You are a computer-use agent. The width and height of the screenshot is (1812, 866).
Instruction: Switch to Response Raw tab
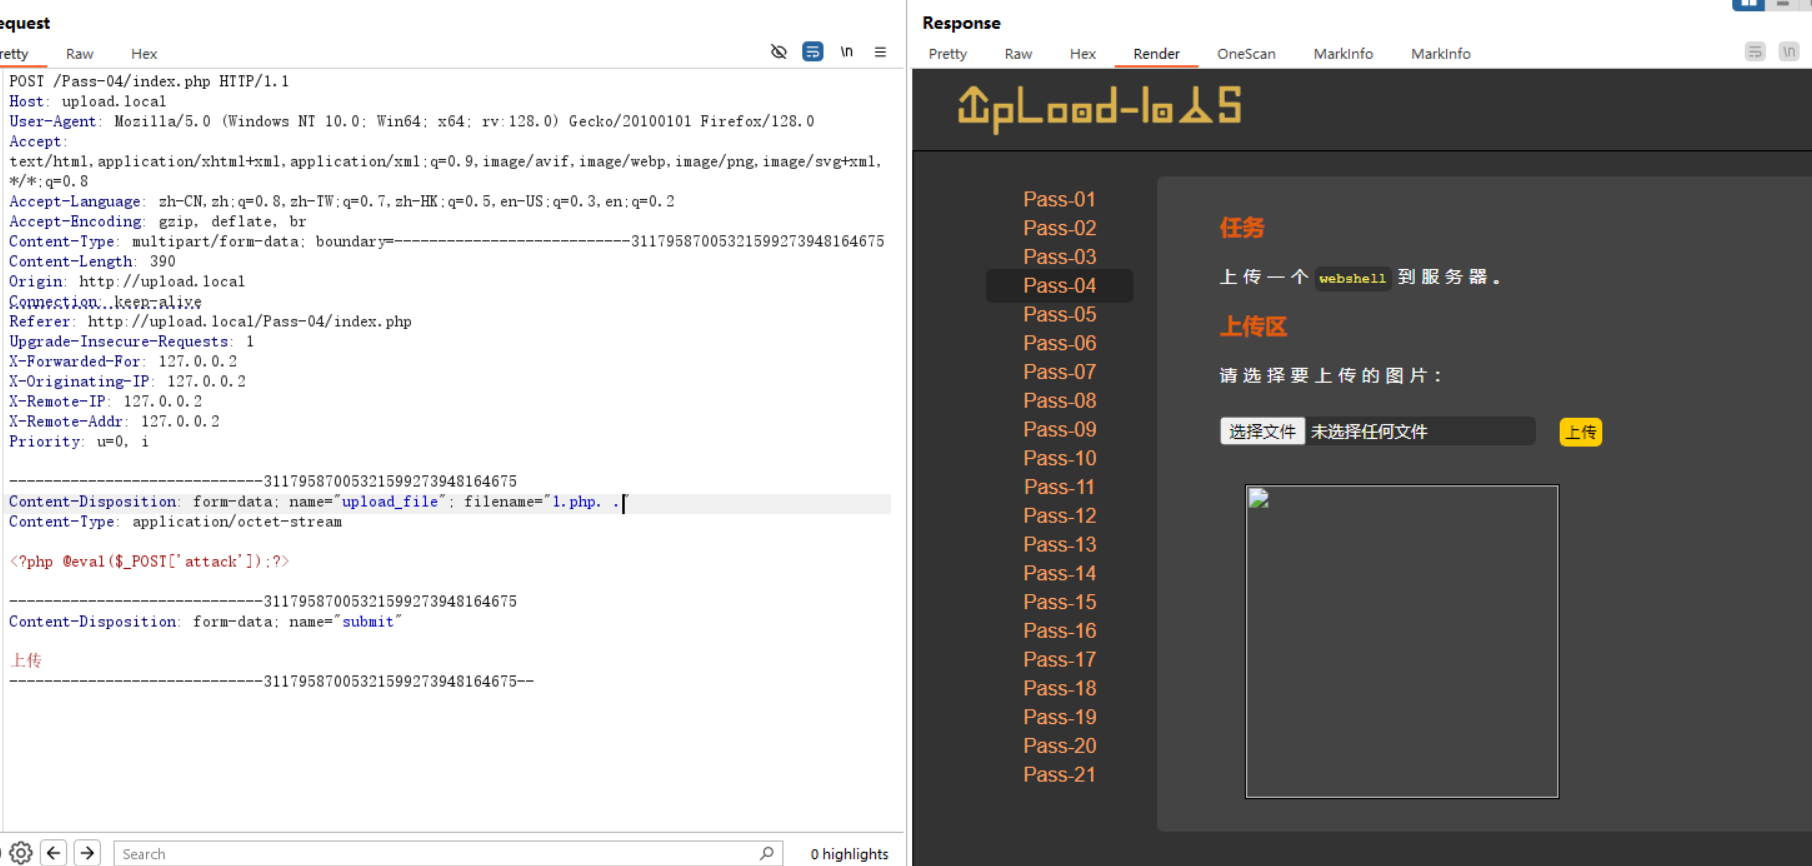click(1019, 54)
